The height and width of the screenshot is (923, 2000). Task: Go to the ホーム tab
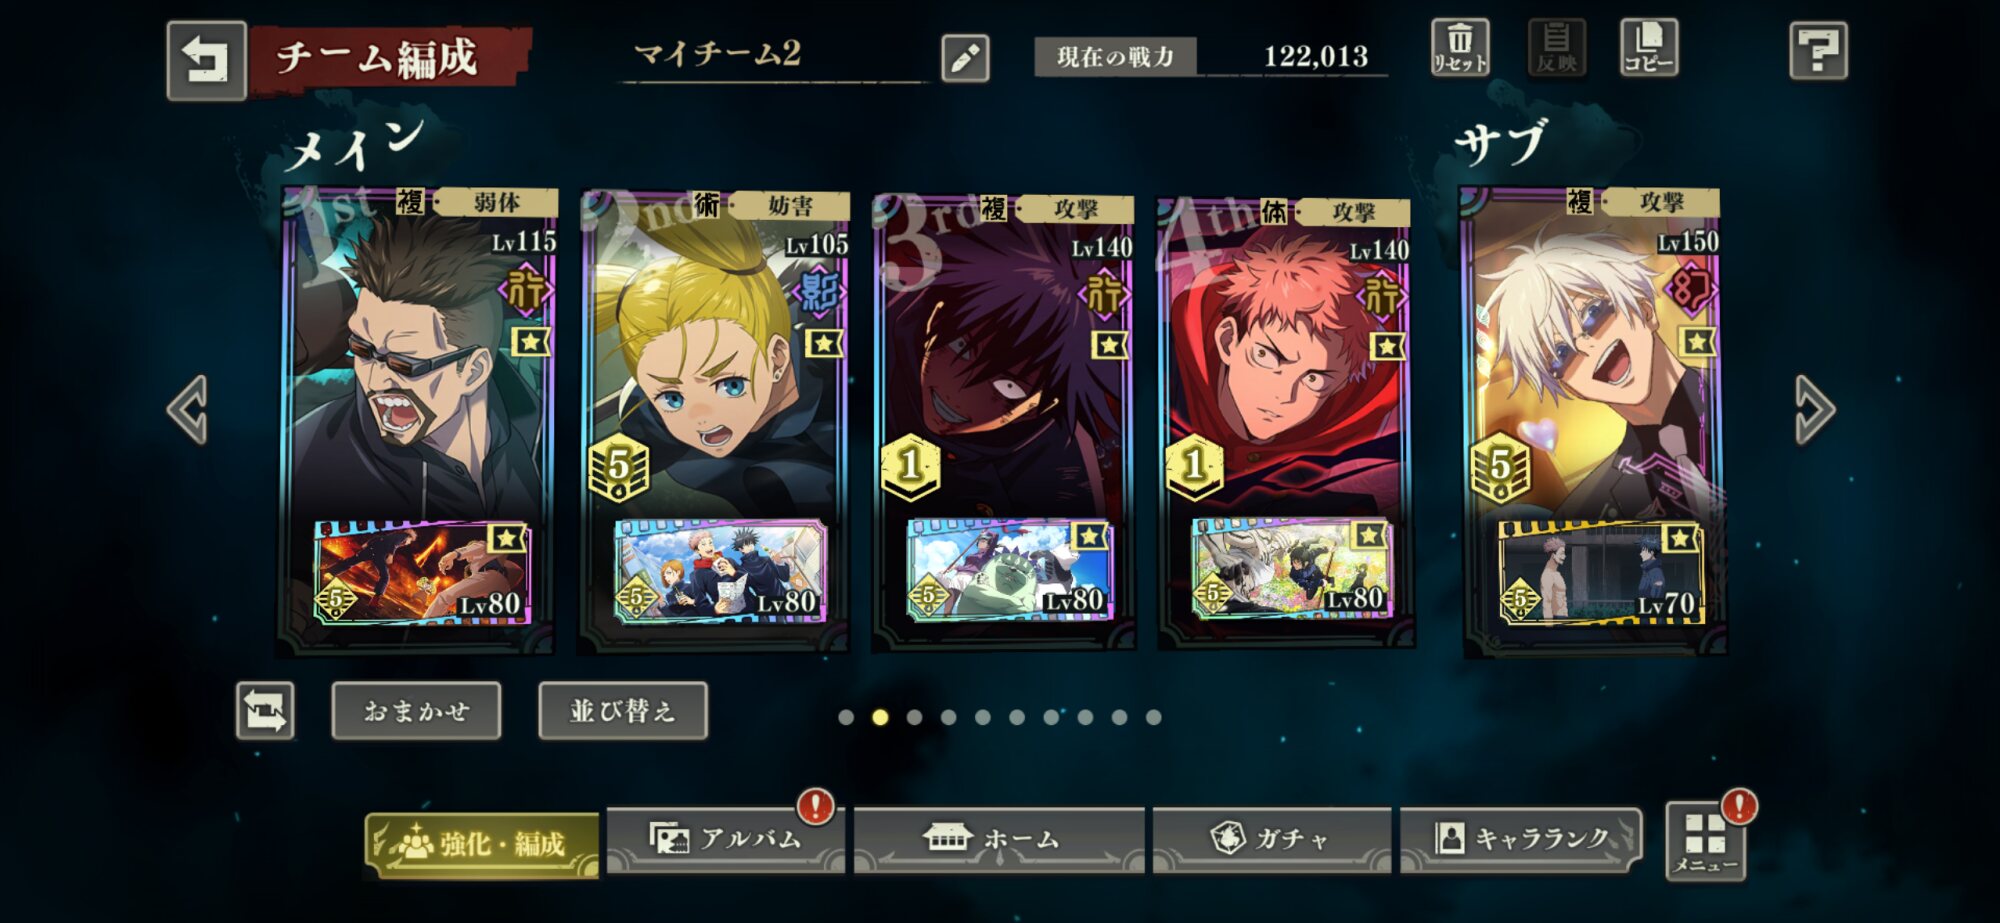click(x=999, y=840)
